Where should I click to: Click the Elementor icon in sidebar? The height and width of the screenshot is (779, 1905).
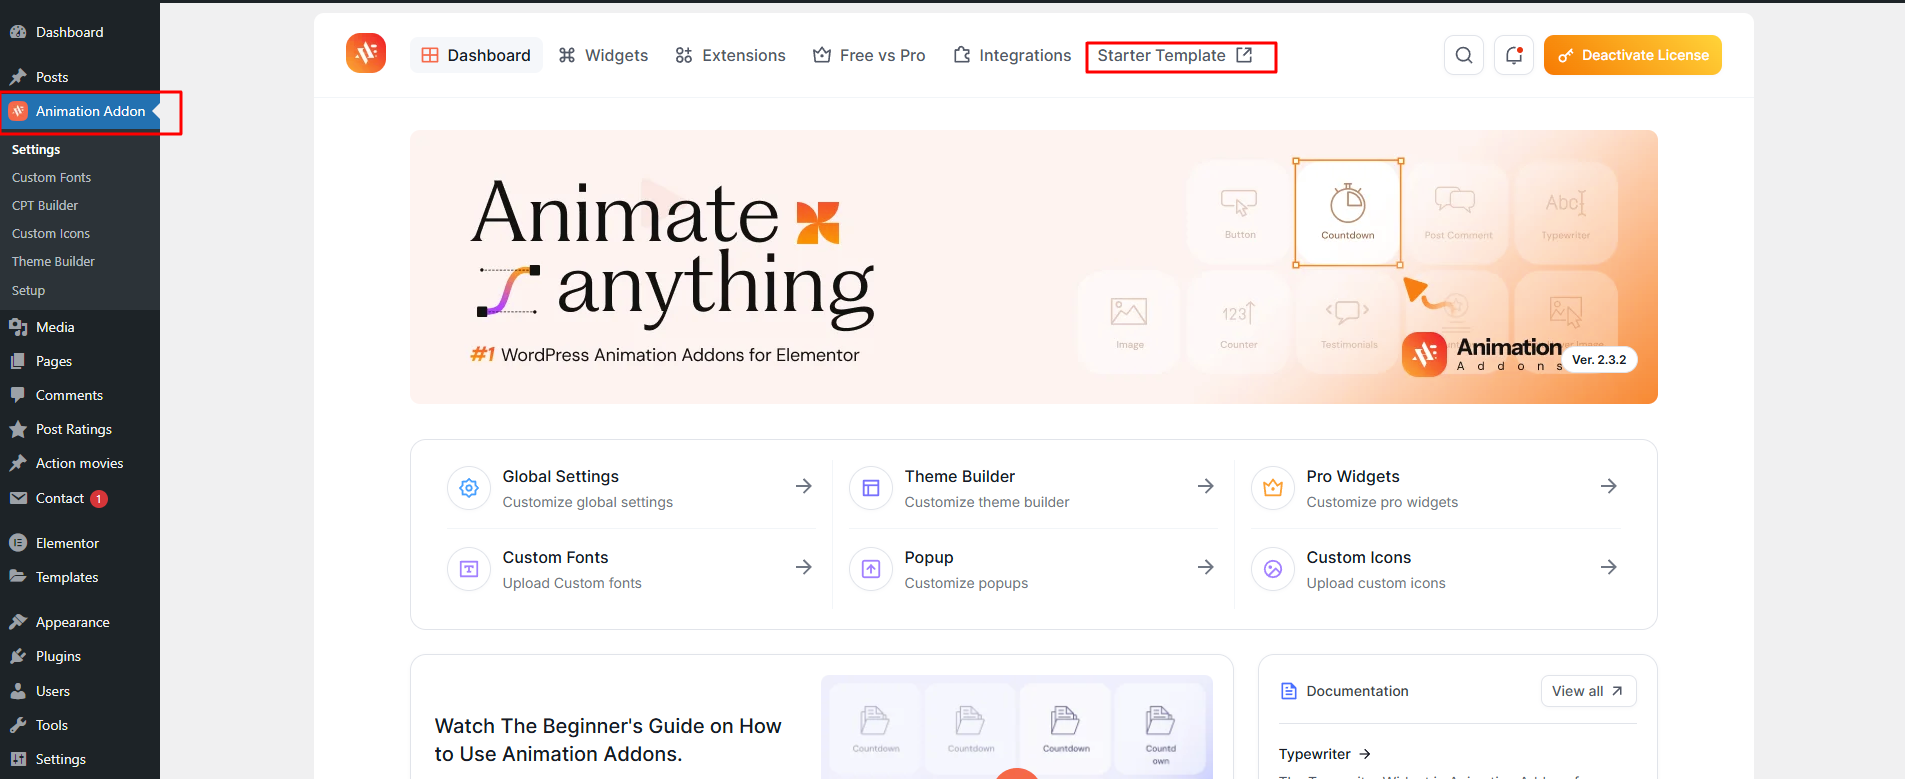pos(18,543)
